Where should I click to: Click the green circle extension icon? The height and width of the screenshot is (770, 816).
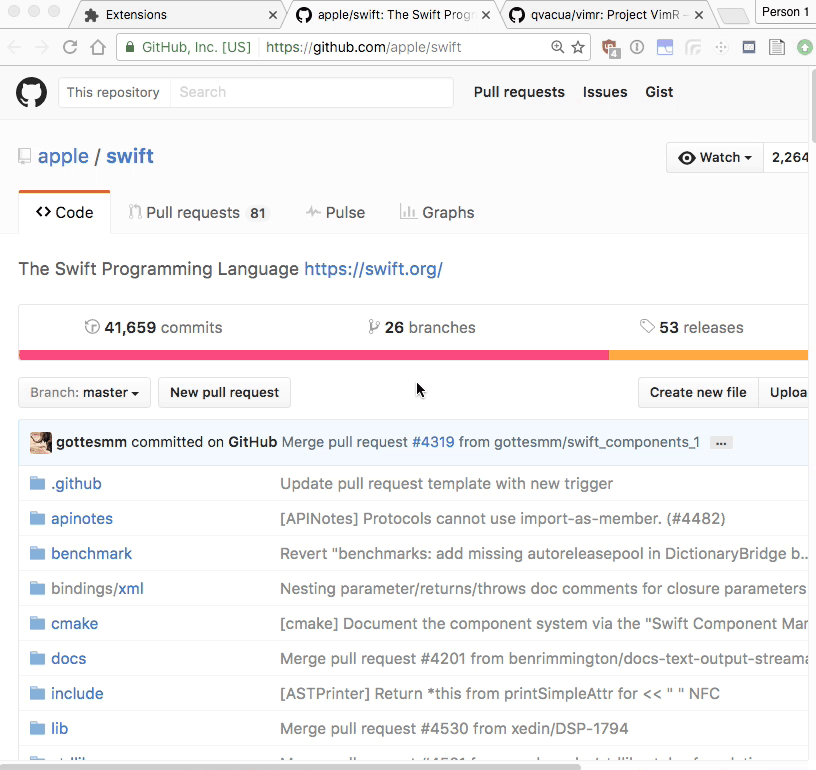coord(805,47)
